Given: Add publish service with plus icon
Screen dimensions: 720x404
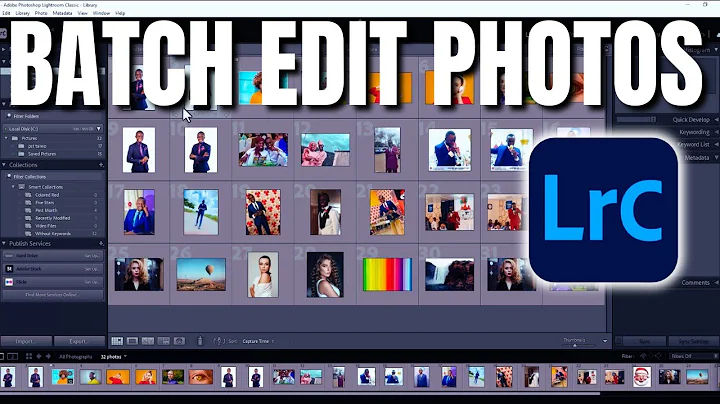Looking at the screenshot, I should tap(101, 243).
